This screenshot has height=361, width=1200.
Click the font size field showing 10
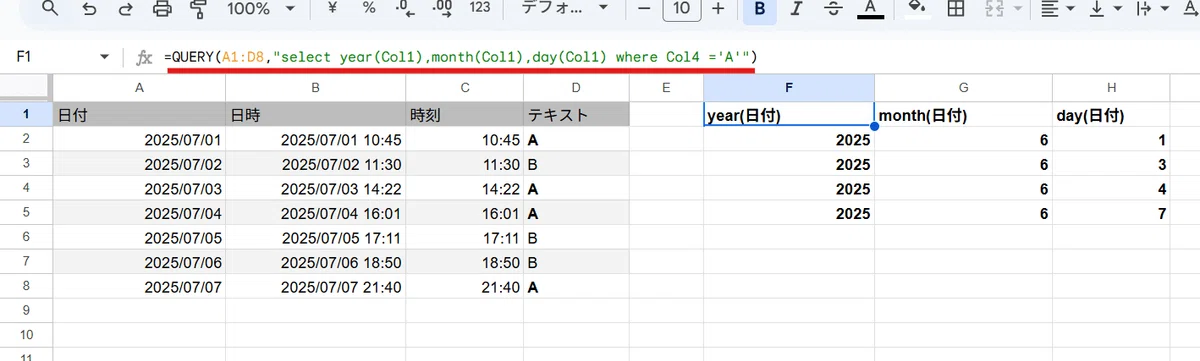pyautogui.click(x=681, y=9)
